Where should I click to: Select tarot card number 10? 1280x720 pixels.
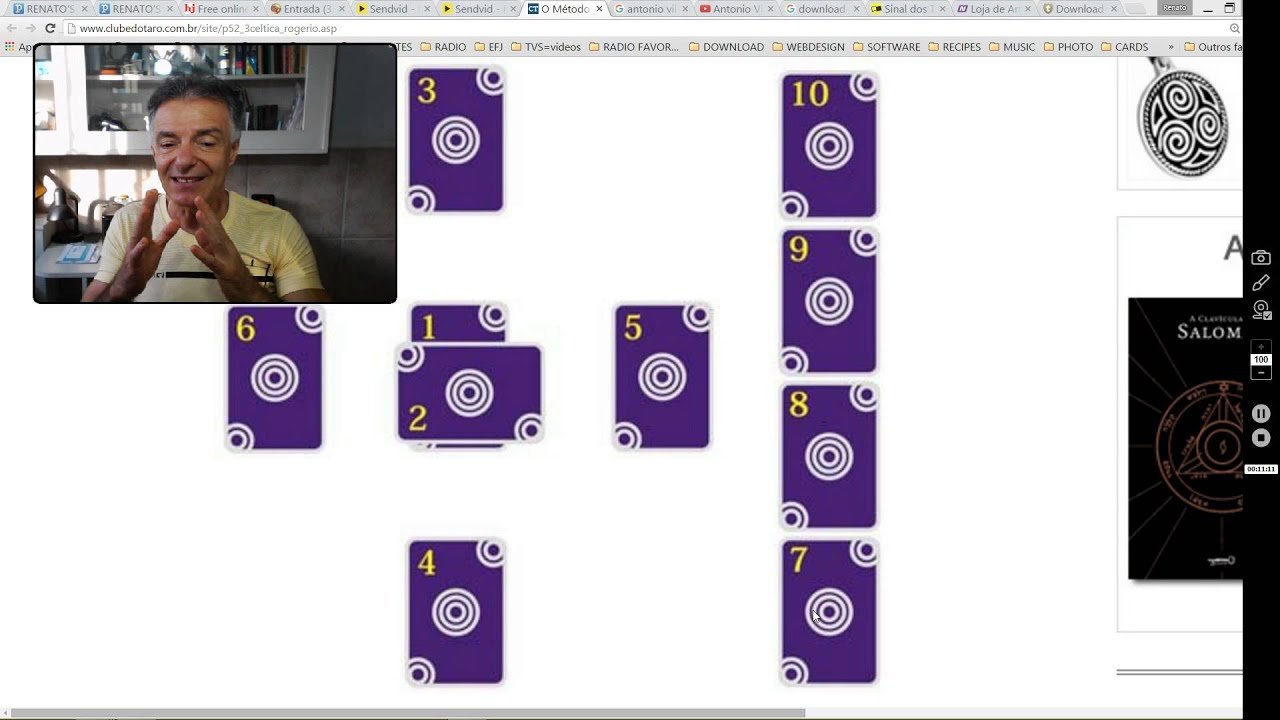tap(829, 146)
